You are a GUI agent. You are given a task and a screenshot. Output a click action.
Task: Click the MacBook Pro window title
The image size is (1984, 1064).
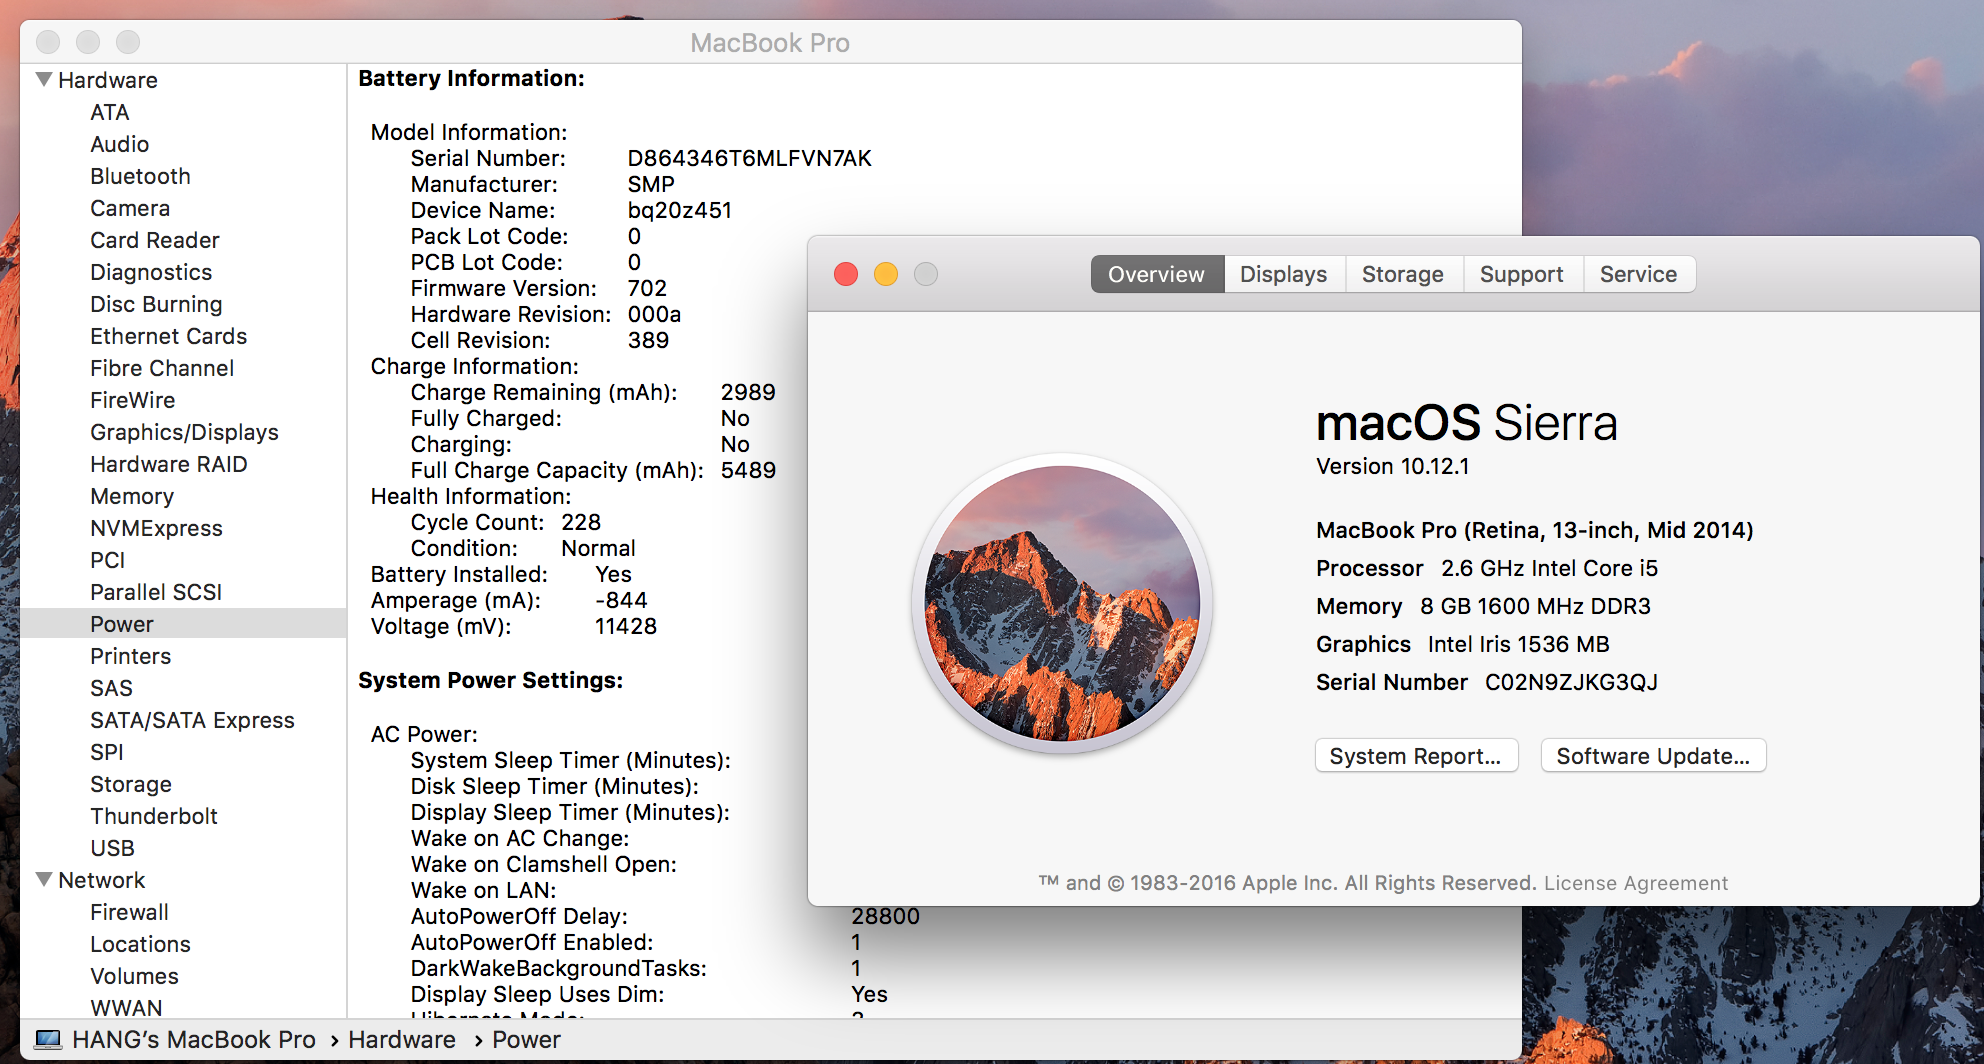pyautogui.click(x=770, y=43)
